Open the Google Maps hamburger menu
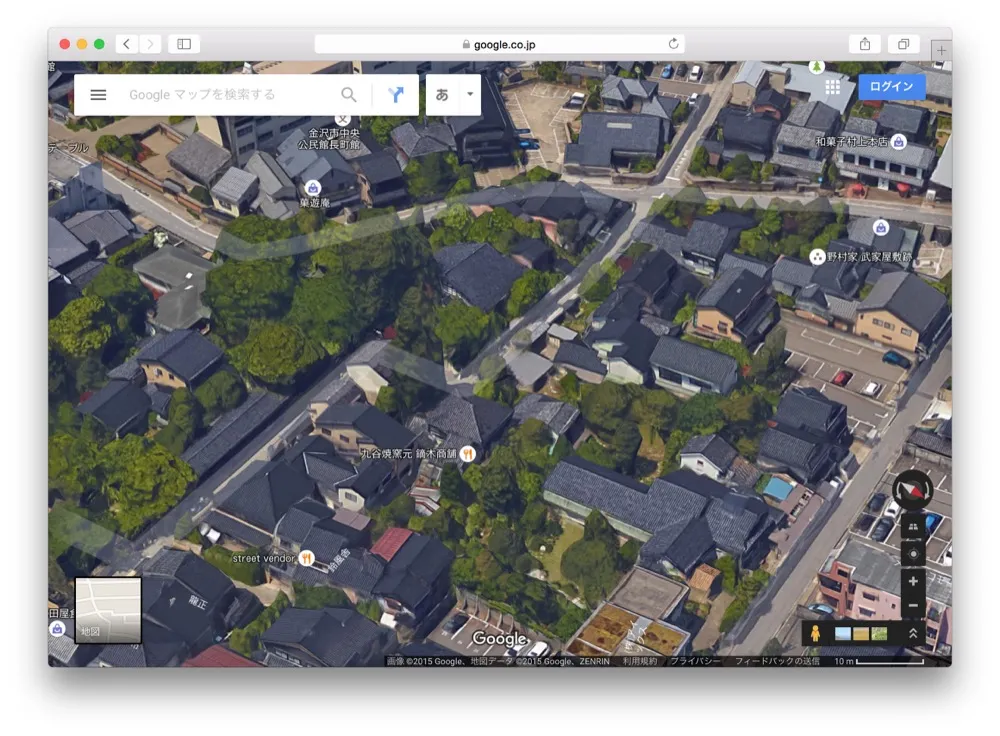Screen dimensions: 1000x736 click(x=98, y=95)
